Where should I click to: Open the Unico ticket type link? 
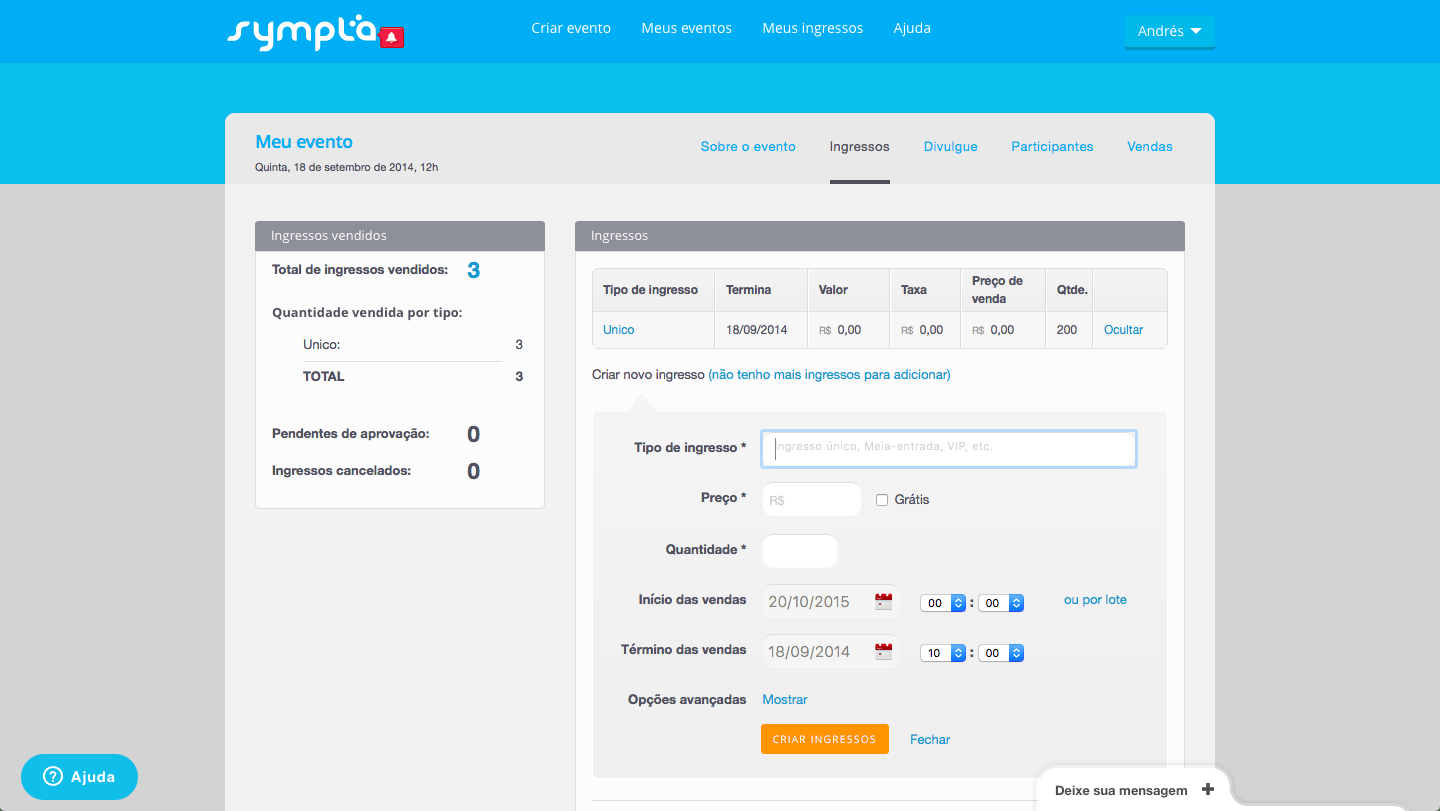pyautogui.click(x=619, y=330)
